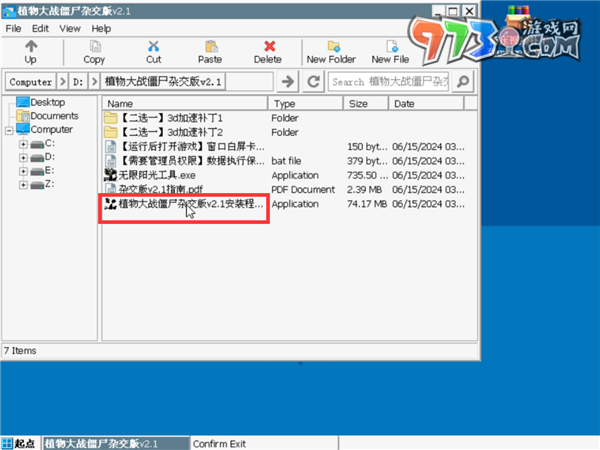This screenshot has width=600, height=450.
Task: Collapse the Computer tree node
Action: click(10, 130)
